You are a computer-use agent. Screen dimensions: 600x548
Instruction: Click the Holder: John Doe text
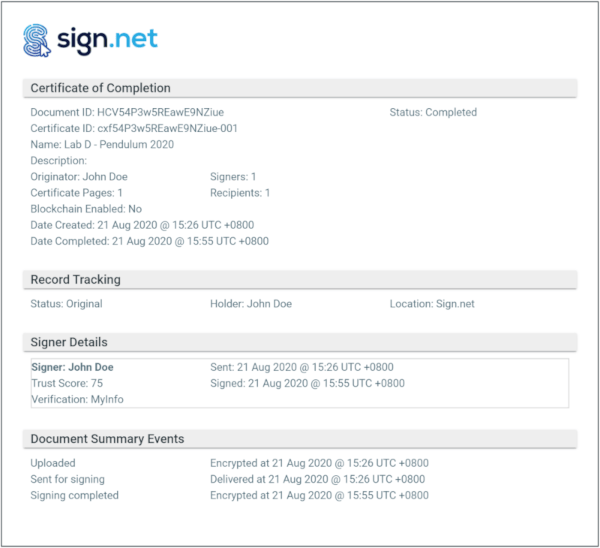click(x=251, y=304)
